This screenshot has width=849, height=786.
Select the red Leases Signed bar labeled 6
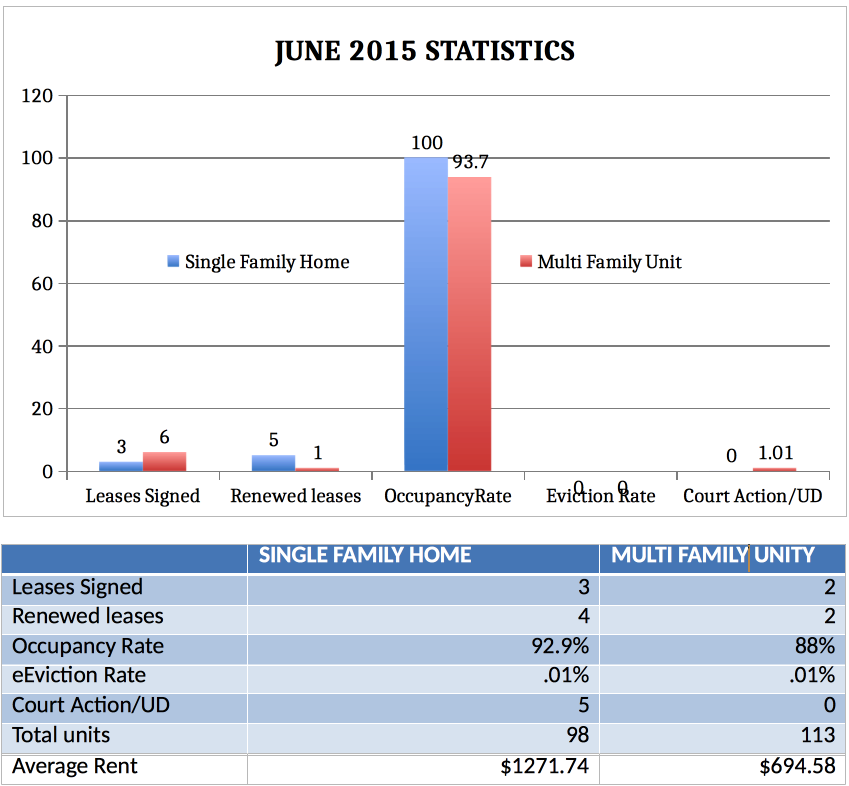[x=164, y=462]
